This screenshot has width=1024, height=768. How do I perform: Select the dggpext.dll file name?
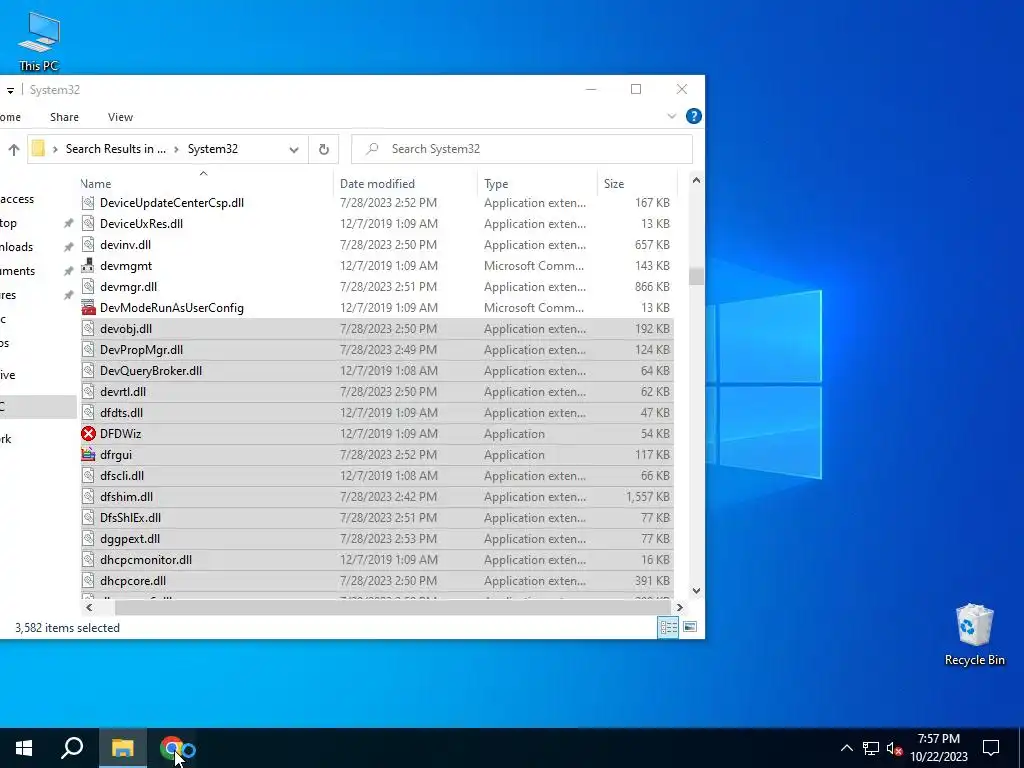(x=129, y=539)
